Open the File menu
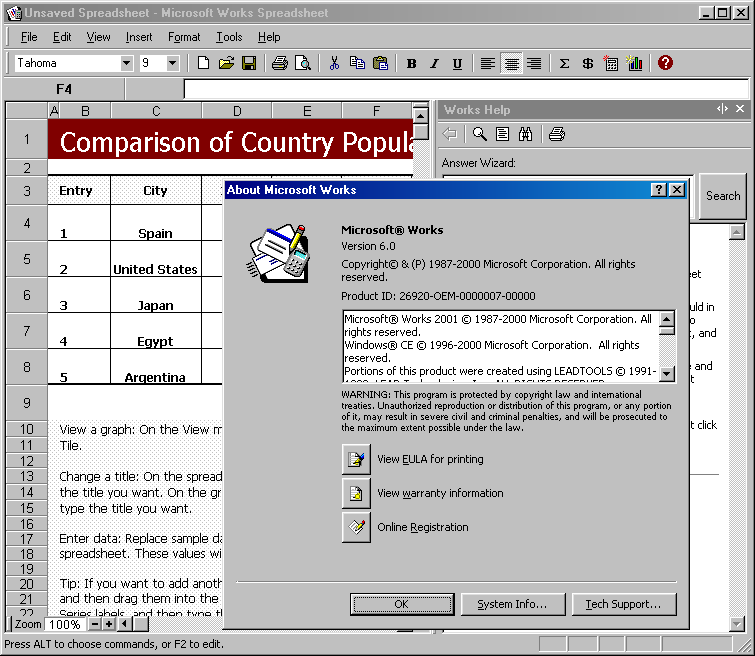This screenshot has height=656, width=755. [x=29, y=37]
